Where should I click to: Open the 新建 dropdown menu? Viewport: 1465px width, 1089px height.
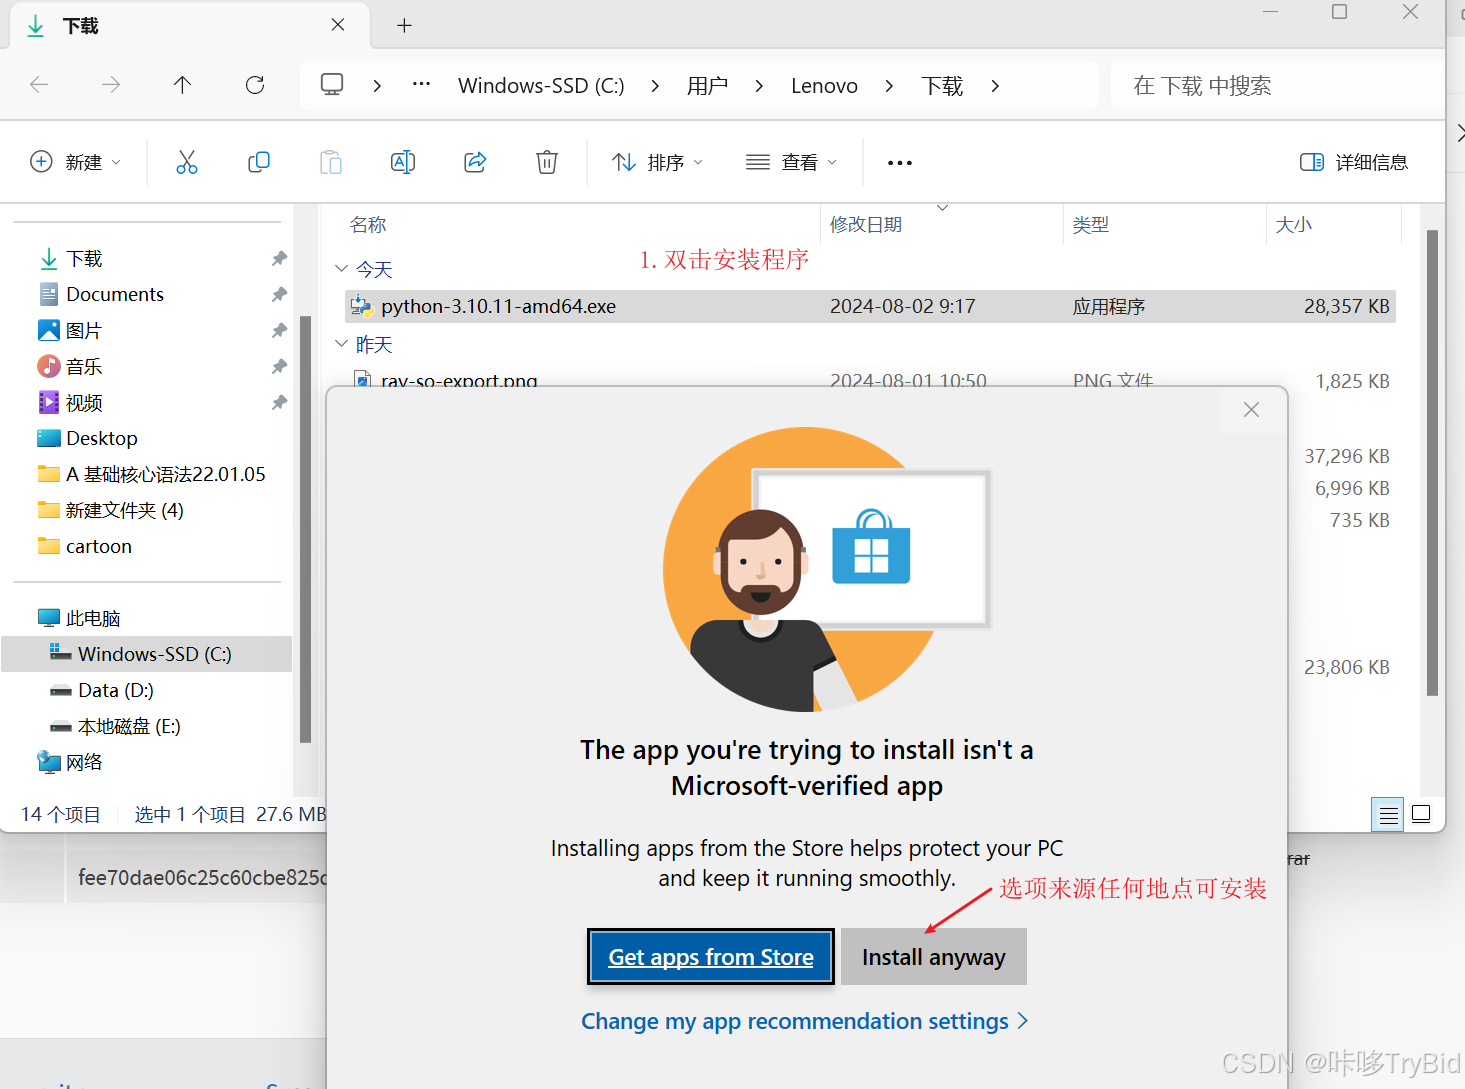76,162
